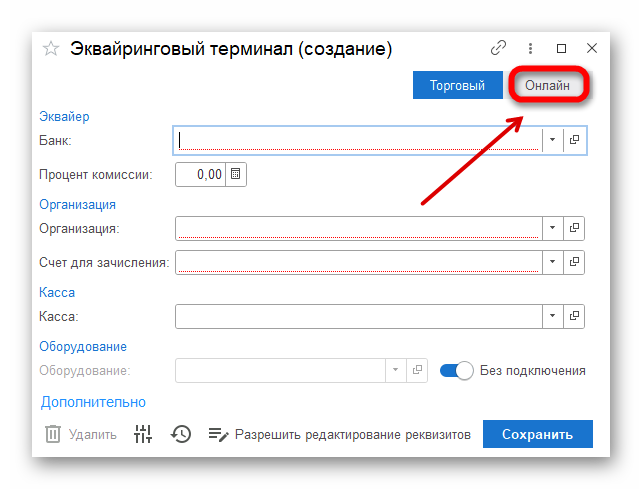Expand the Касса dropdown list
The height and width of the screenshot is (489, 642).
click(x=553, y=316)
